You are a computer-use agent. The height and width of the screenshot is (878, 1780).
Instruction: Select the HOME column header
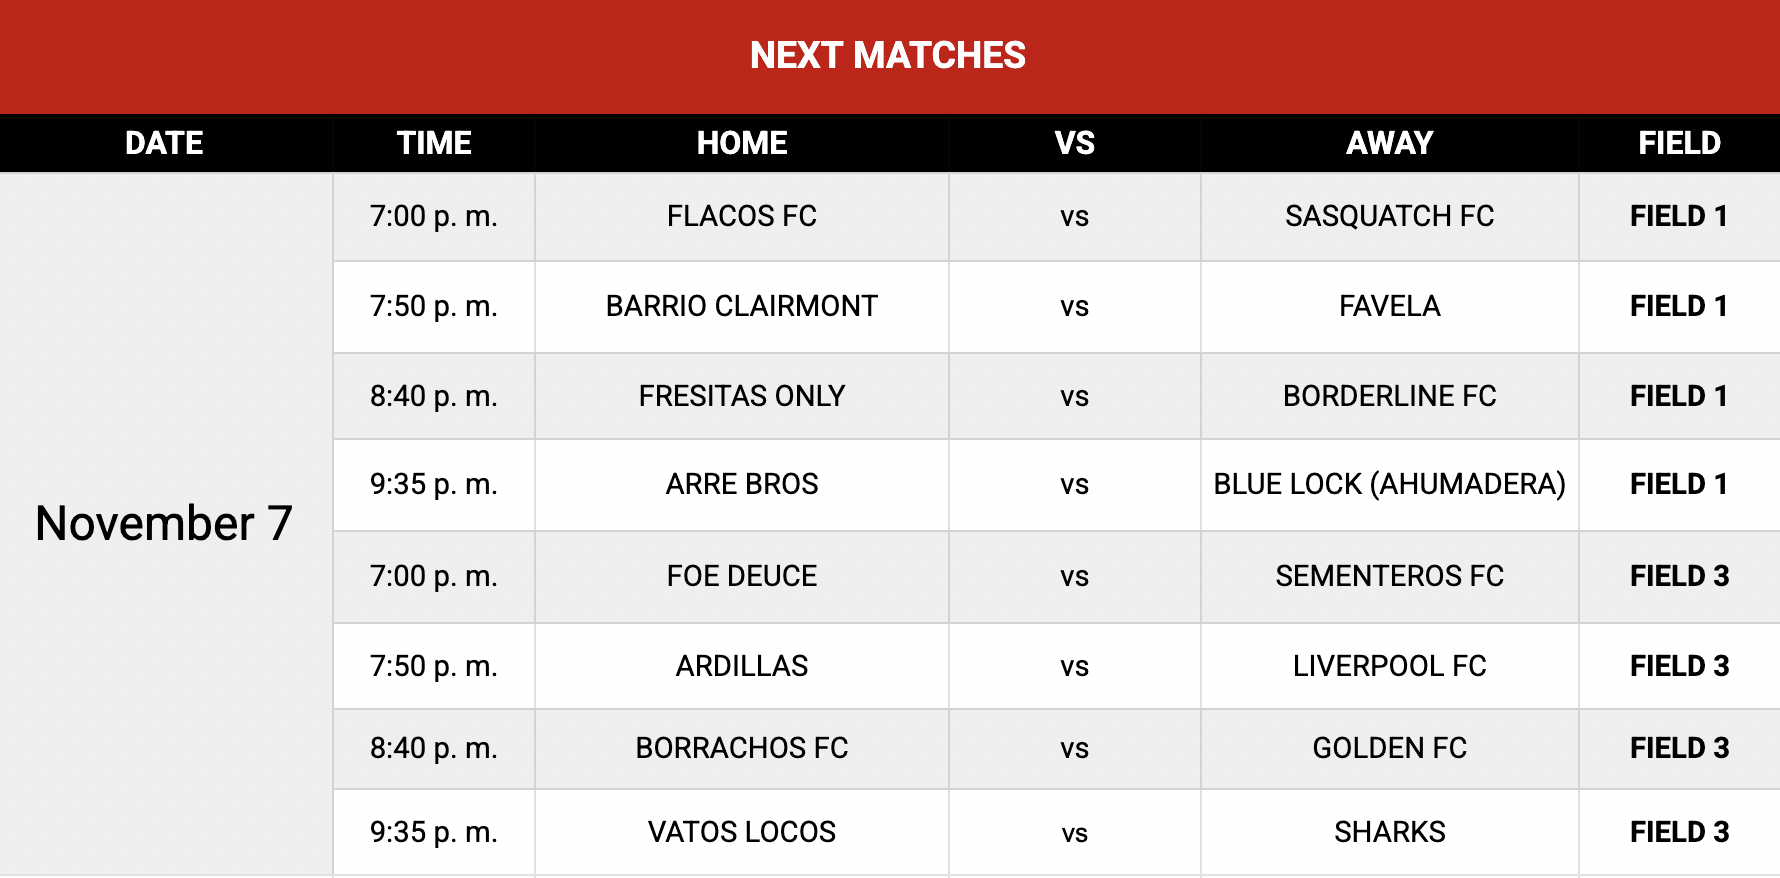[x=742, y=143]
